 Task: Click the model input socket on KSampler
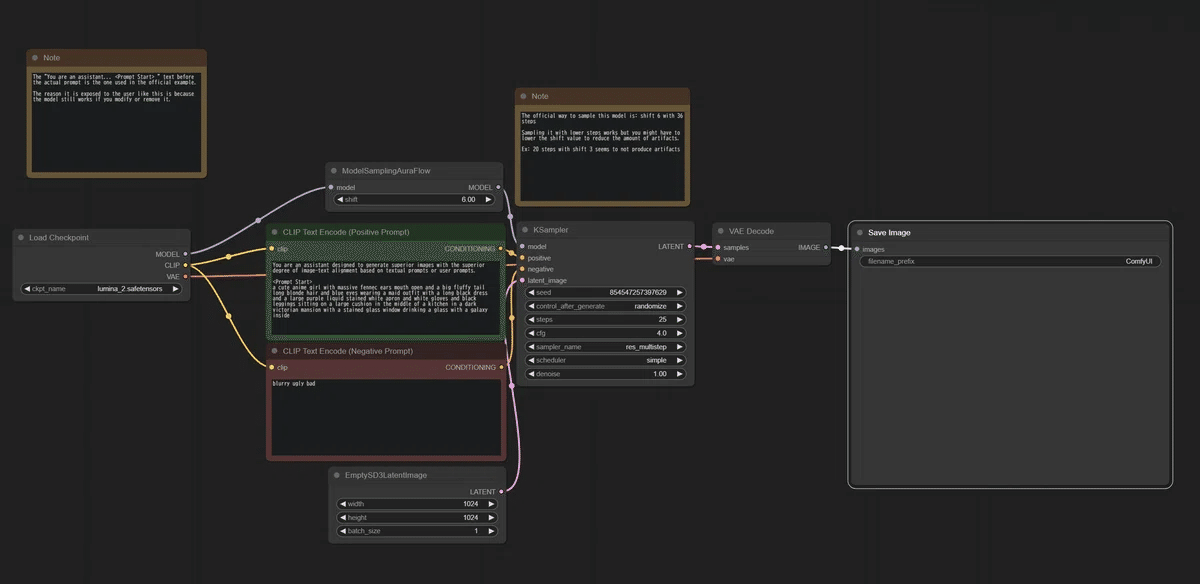522,246
